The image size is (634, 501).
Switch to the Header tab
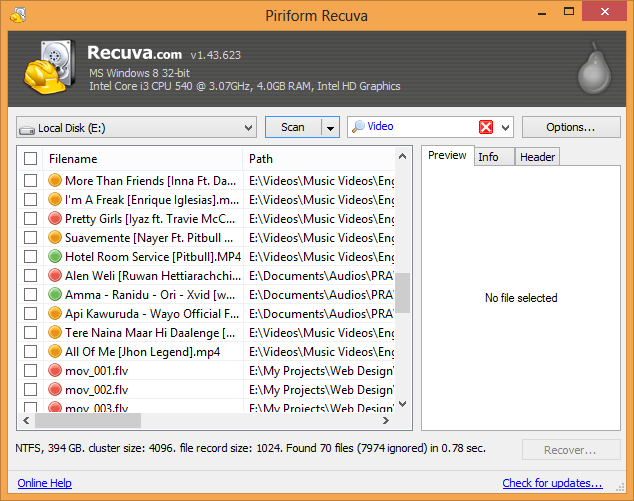[x=537, y=157]
